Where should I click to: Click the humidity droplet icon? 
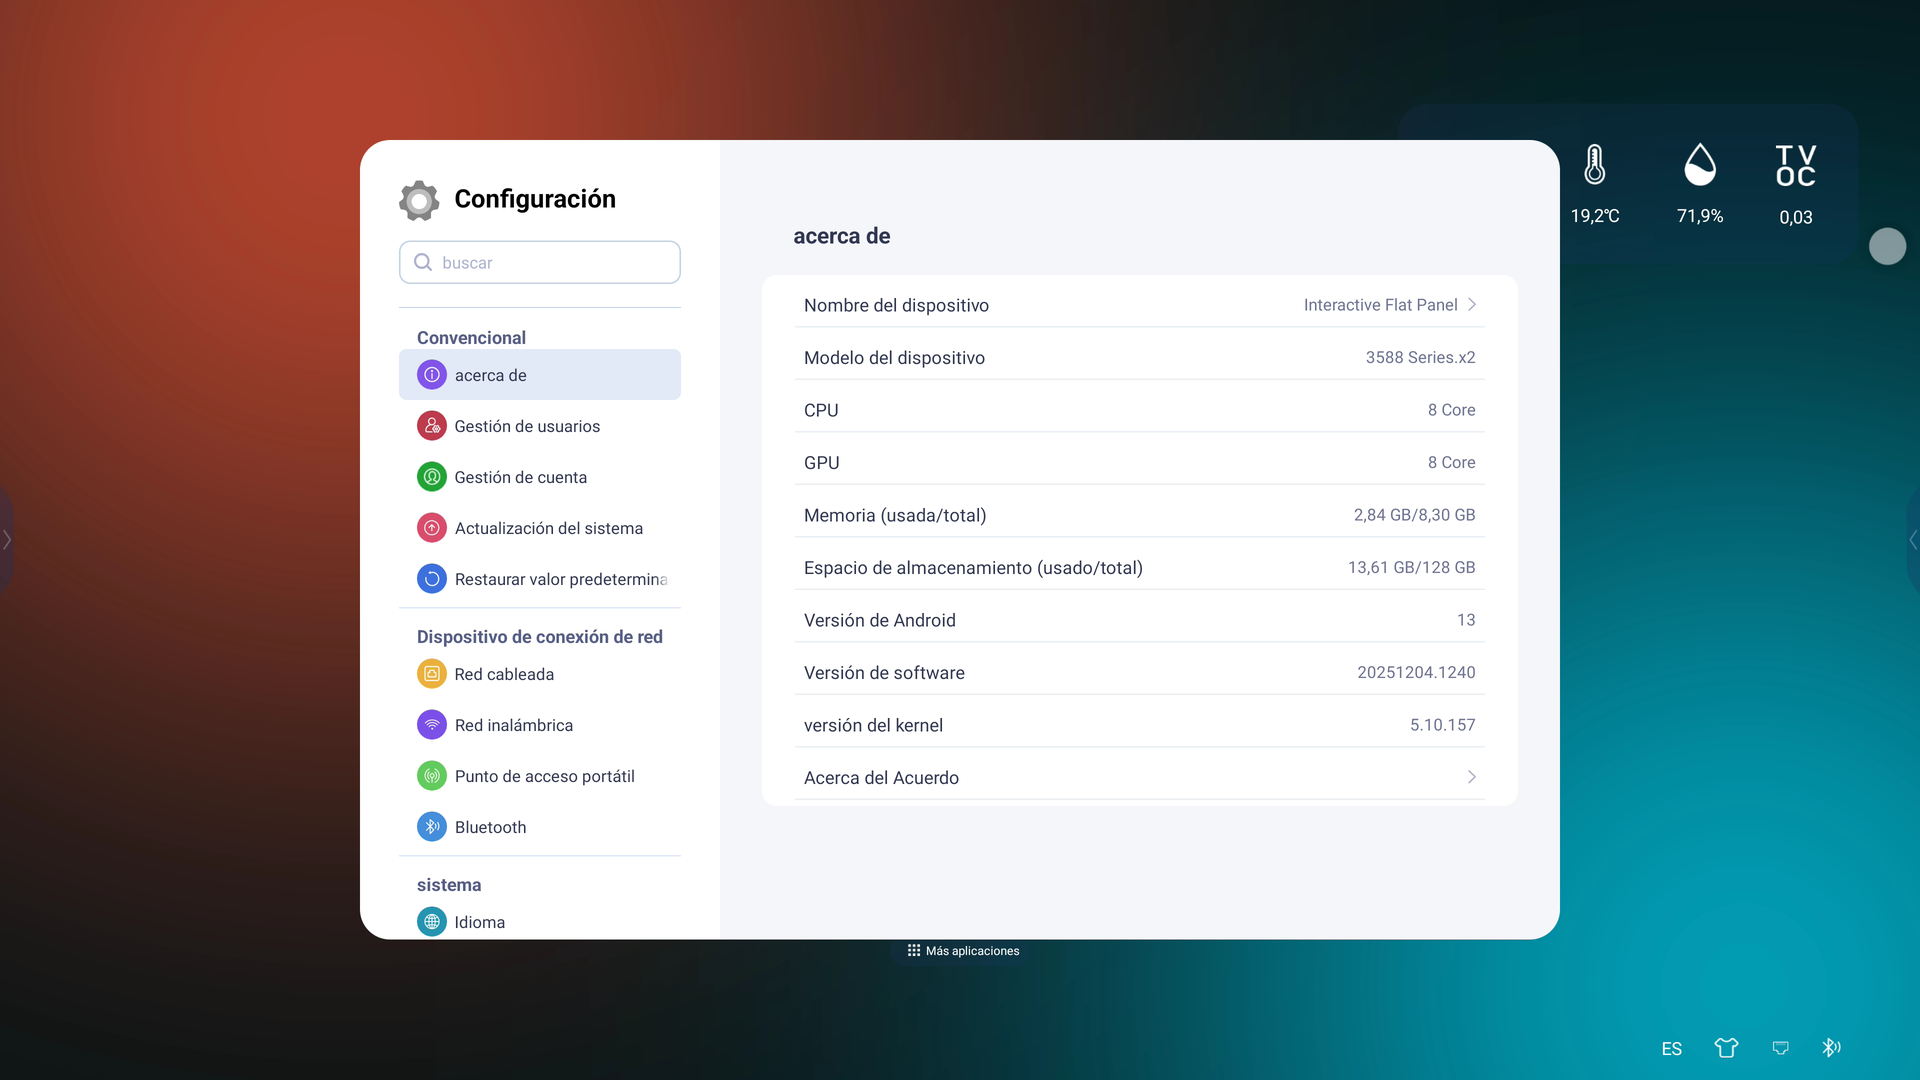pos(1700,165)
